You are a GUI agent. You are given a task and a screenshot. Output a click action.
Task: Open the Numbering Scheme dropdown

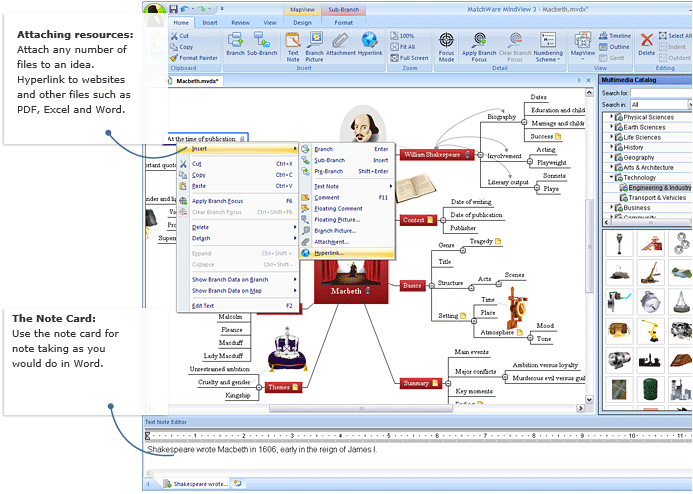pyautogui.click(x=548, y=47)
